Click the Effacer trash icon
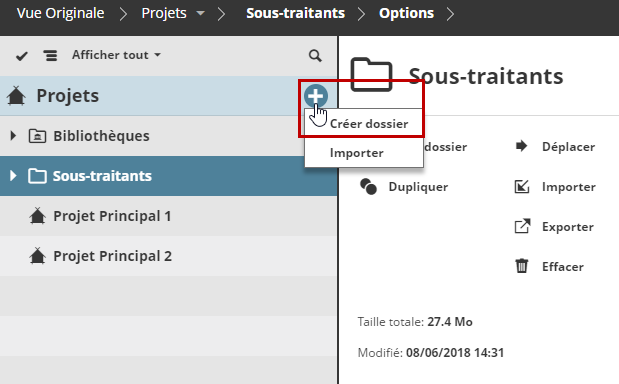 click(521, 266)
